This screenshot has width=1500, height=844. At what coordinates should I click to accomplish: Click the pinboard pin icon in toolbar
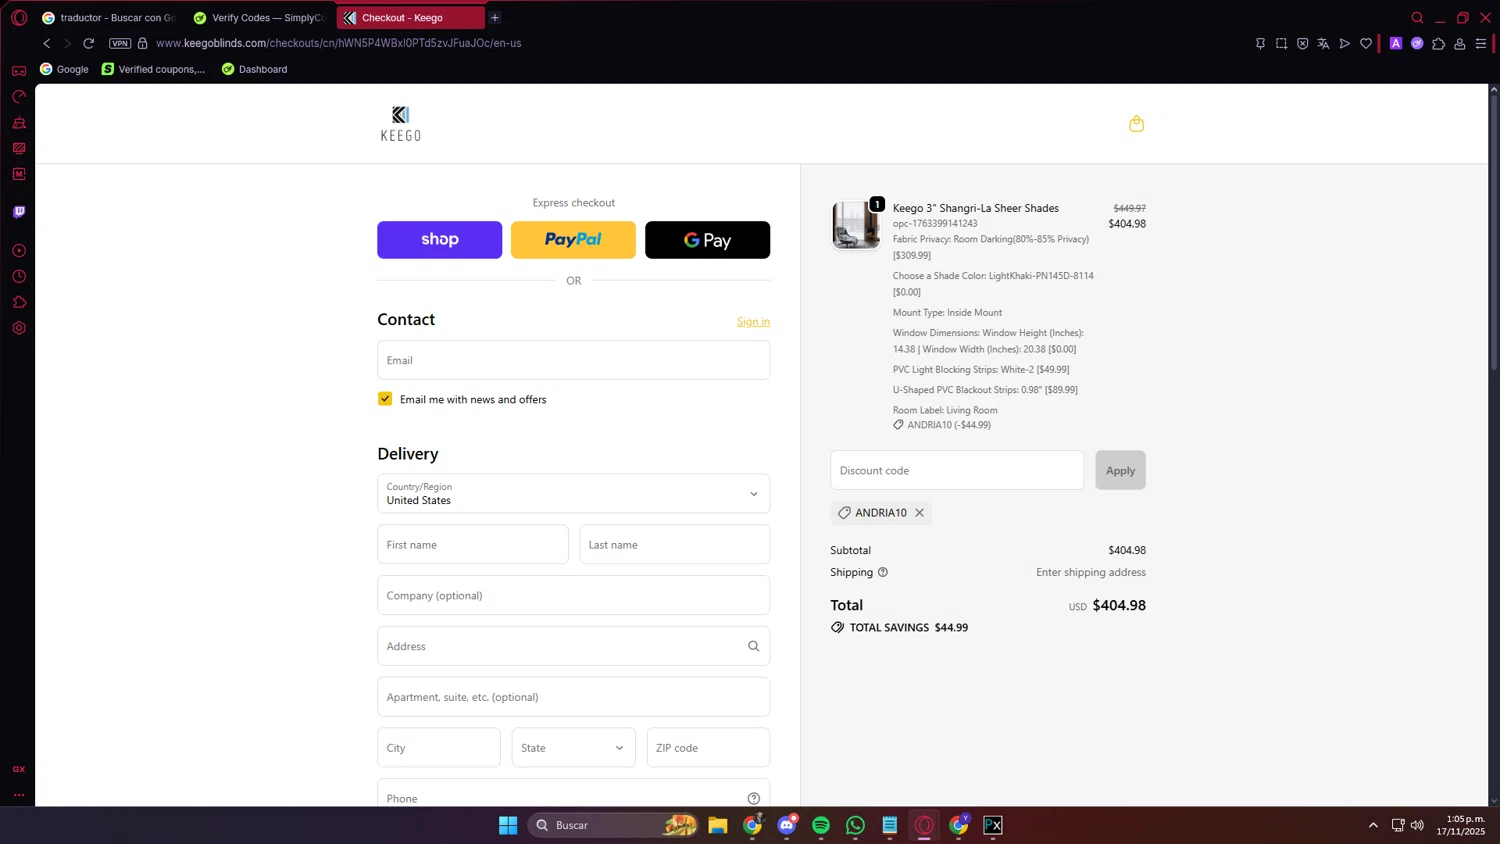tap(1260, 43)
